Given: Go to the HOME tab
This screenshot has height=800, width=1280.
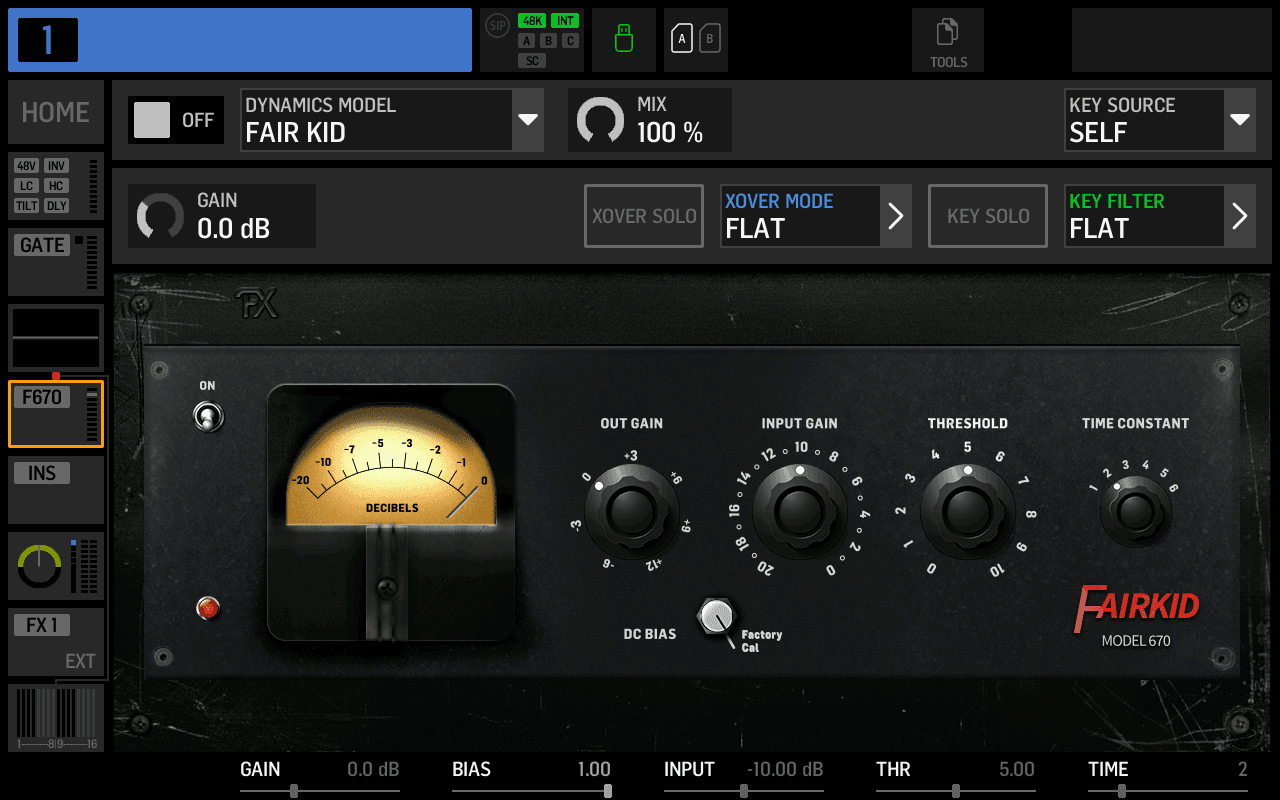Looking at the screenshot, I should (56, 112).
